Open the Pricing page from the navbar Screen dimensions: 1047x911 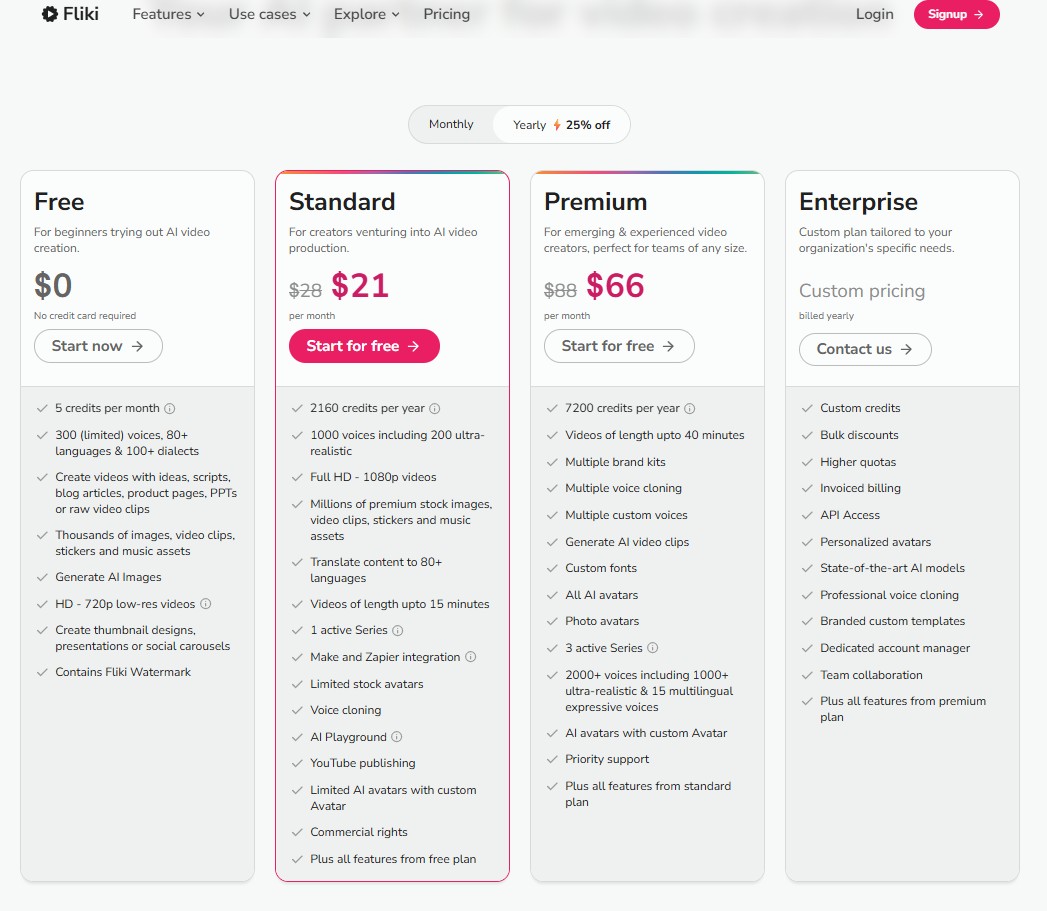446,14
